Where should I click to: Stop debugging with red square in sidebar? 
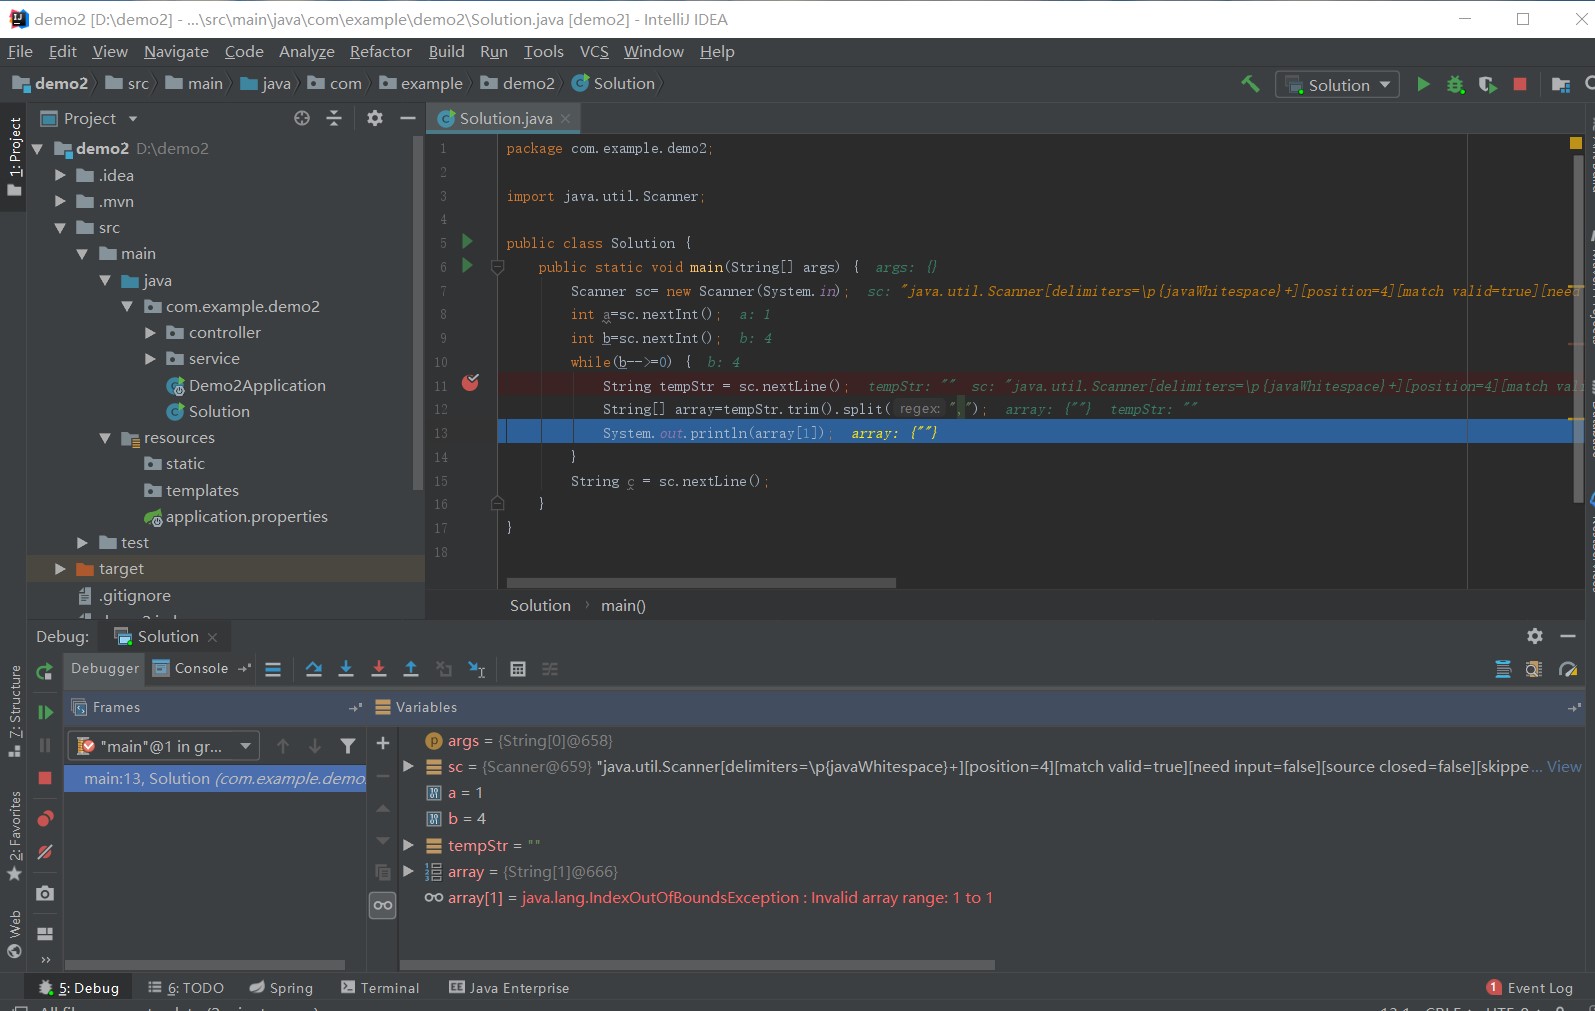click(45, 778)
